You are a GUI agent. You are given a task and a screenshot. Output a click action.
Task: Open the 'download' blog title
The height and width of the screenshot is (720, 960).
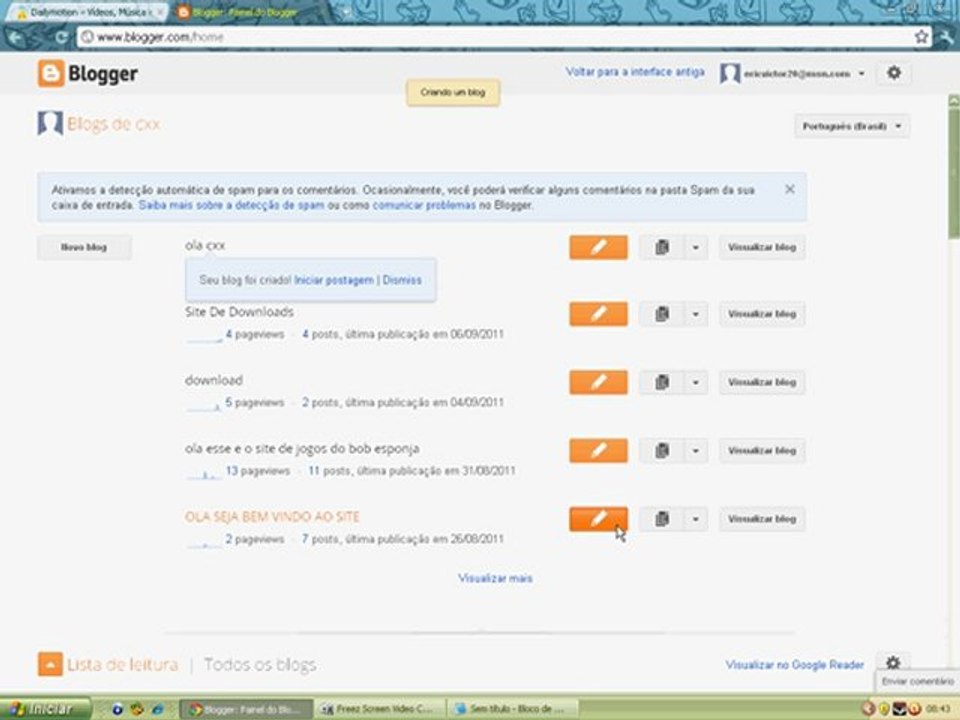214,380
